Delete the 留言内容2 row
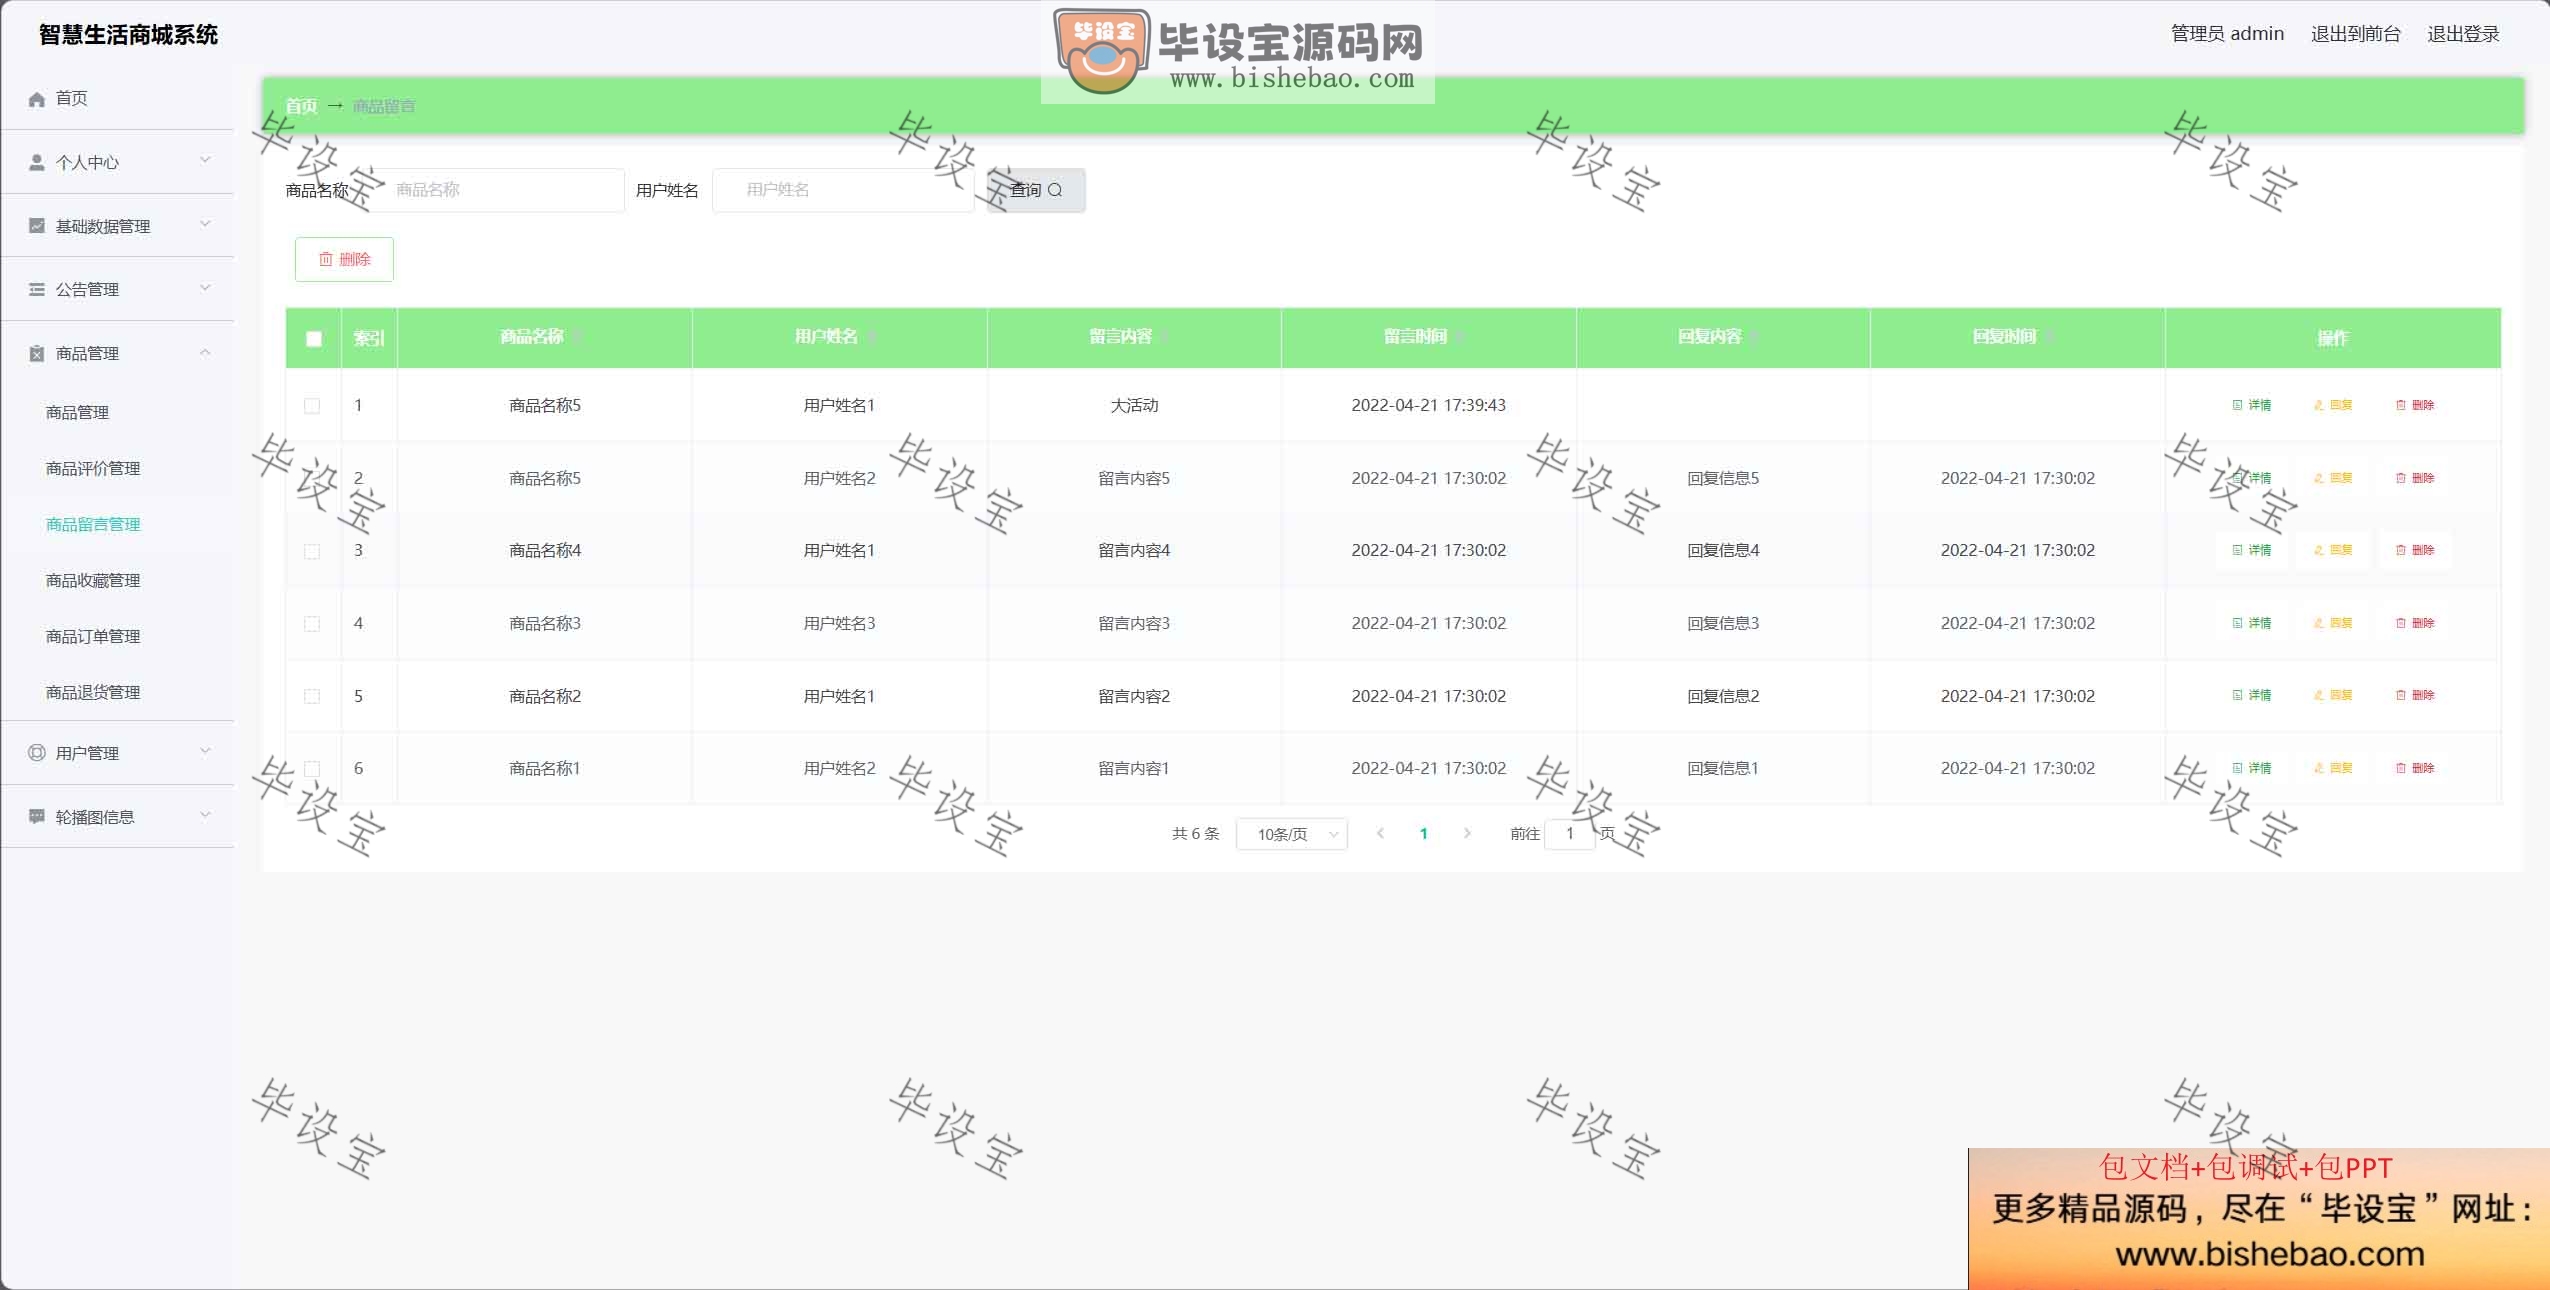Screen dimensions: 2550x1290 (2415, 695)
